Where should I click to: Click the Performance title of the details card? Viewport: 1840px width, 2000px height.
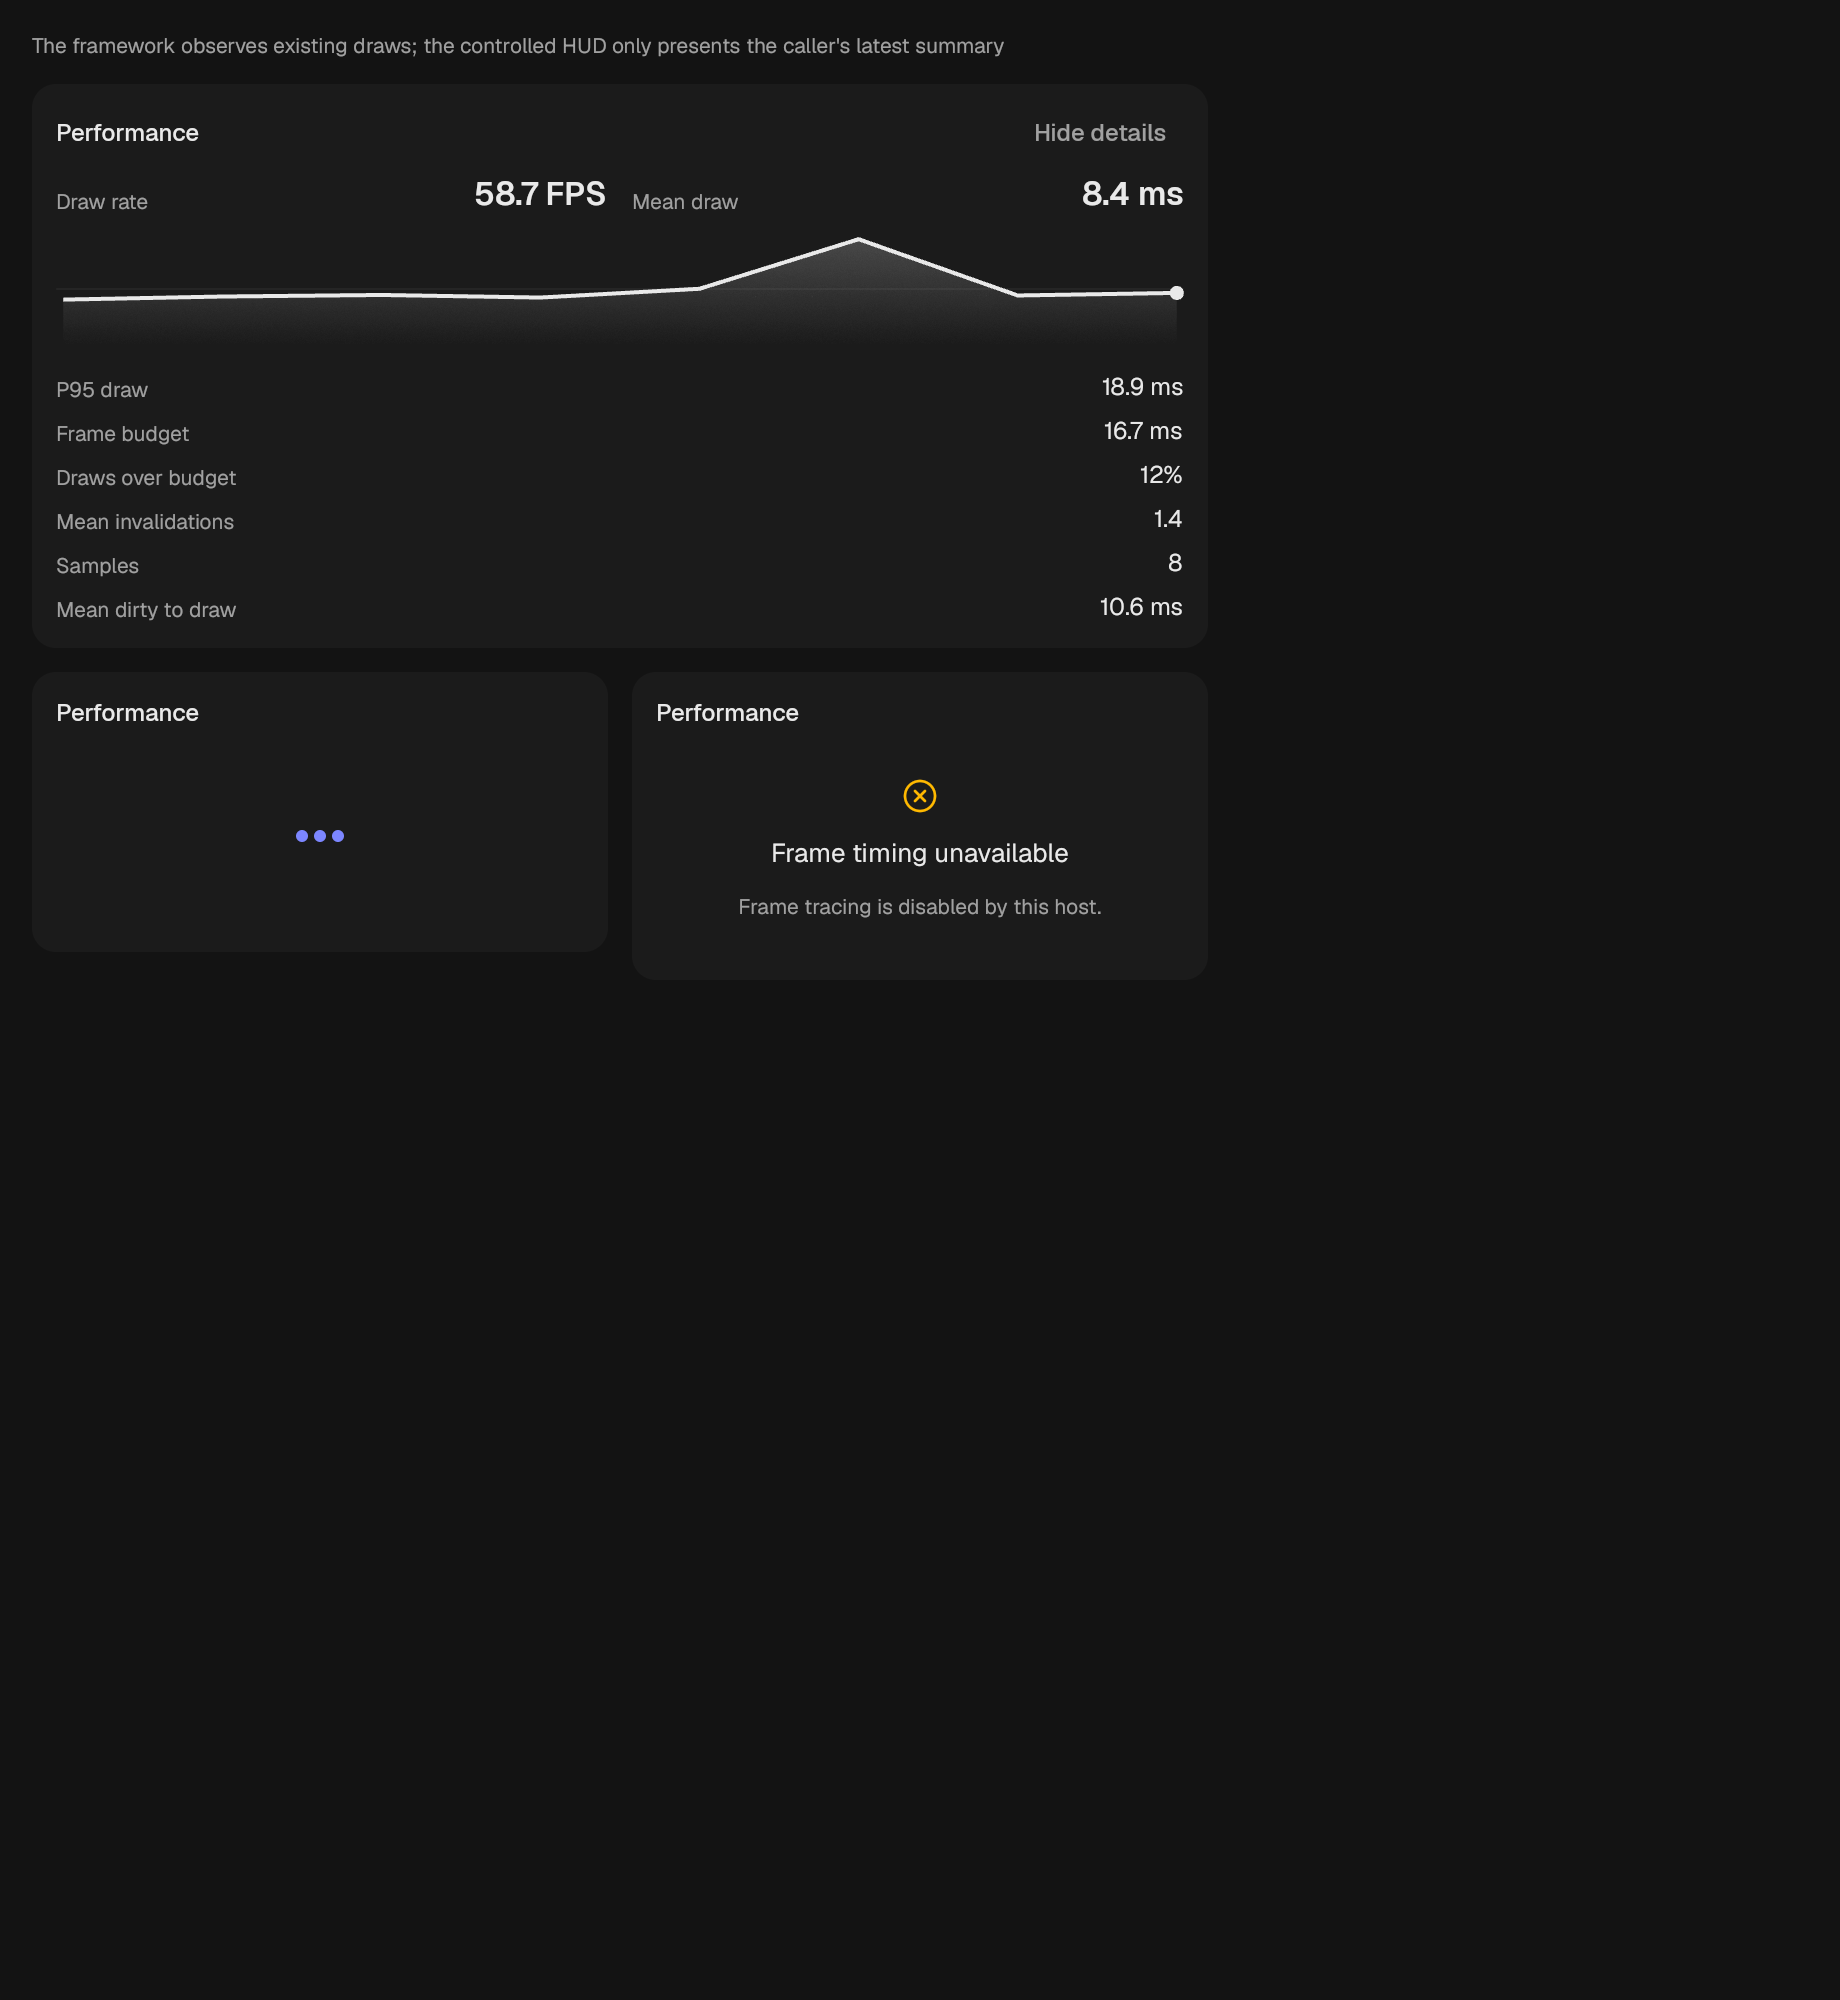pos(127,133)
